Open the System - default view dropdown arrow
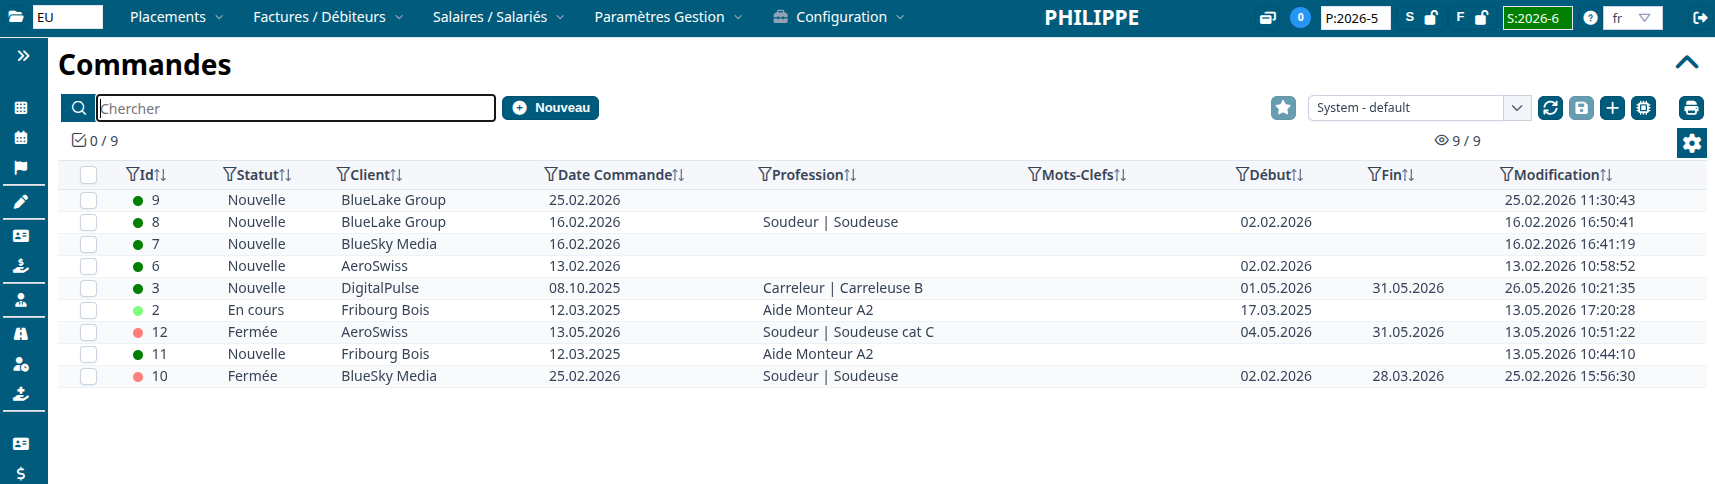1715x484 pixels. (x=1517, y=108)
